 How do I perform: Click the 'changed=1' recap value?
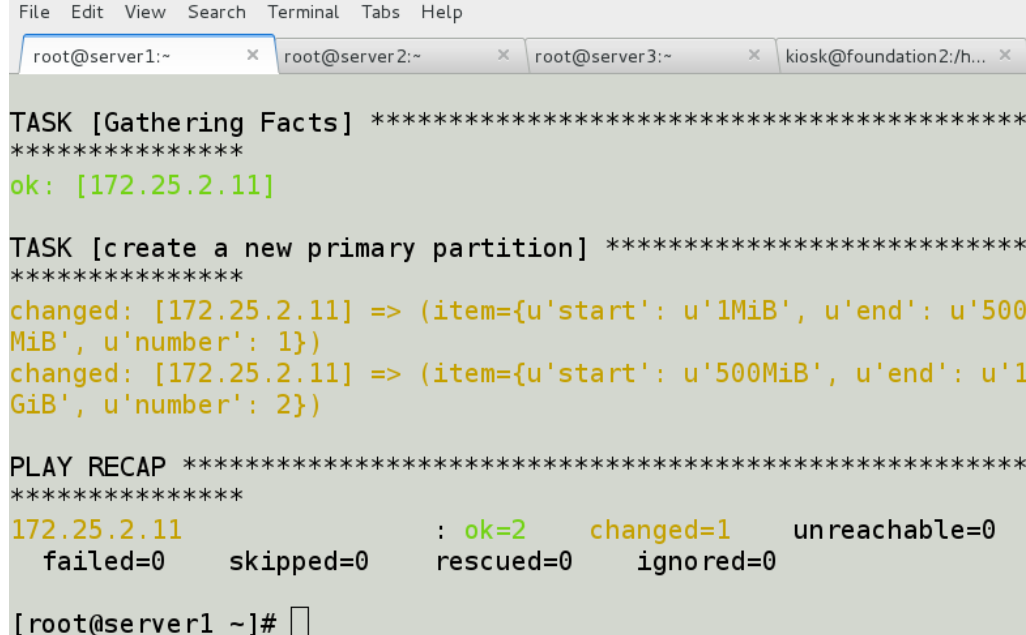click(x=660, y=530)
